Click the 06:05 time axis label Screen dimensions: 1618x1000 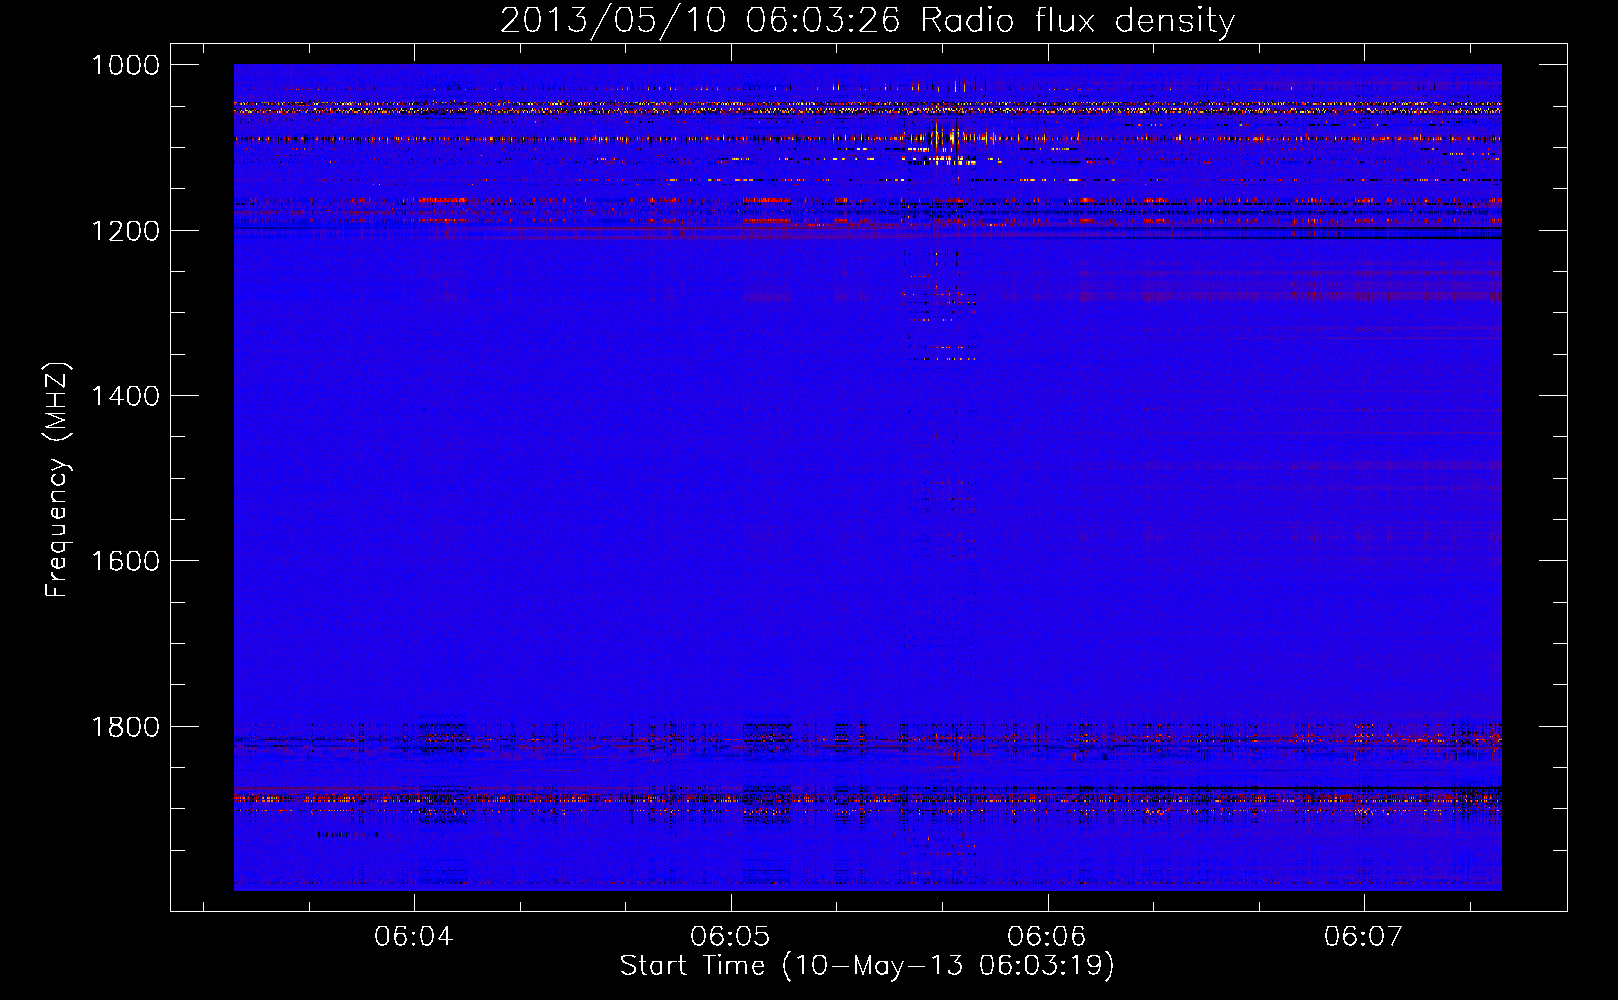coord(730,937)
